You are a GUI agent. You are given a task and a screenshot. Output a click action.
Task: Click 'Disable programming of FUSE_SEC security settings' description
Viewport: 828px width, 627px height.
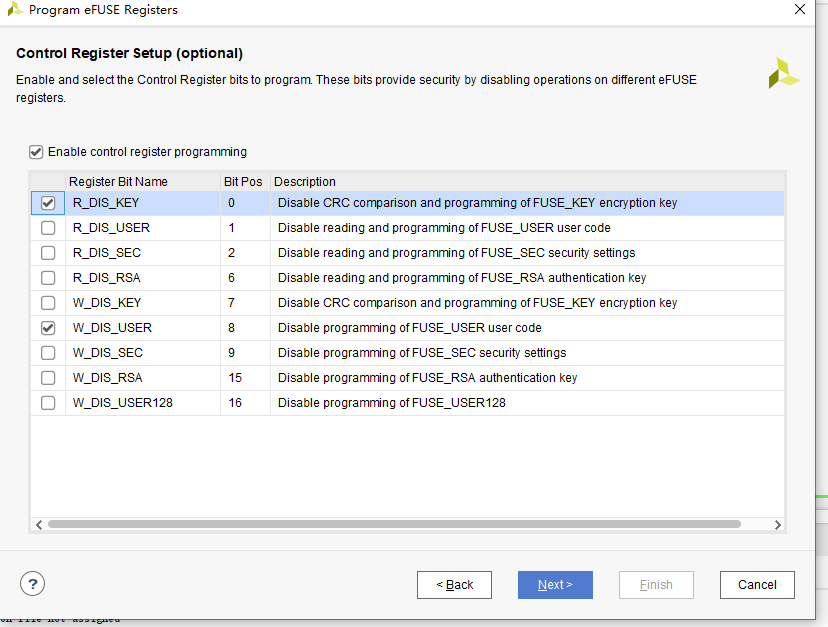(422, 353)
